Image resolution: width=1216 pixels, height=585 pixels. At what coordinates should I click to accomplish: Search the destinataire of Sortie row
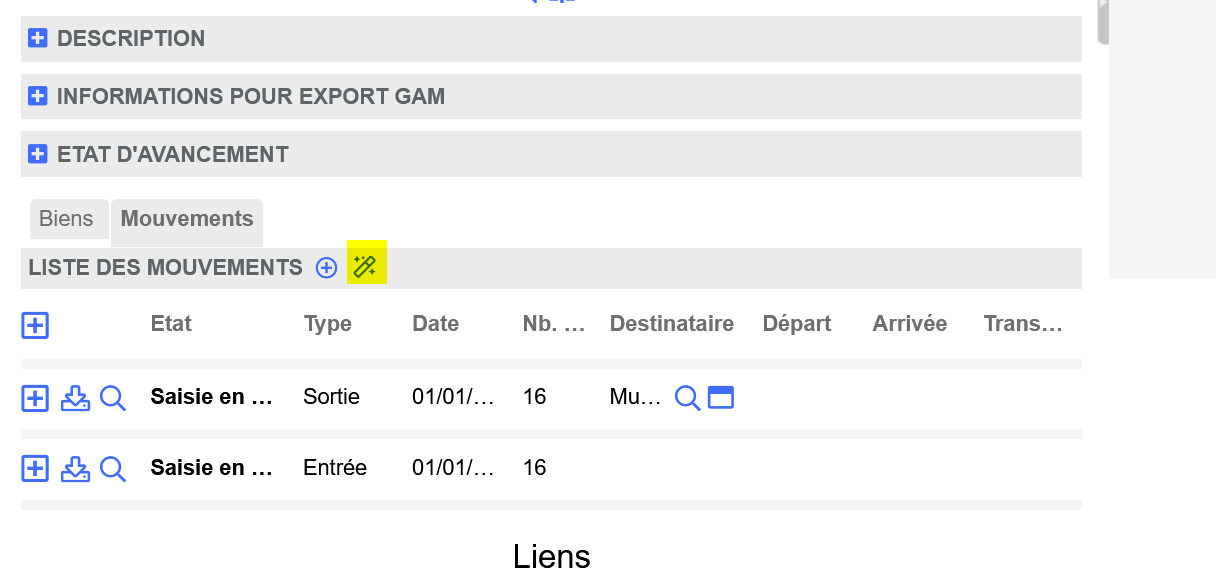point(687,398)
